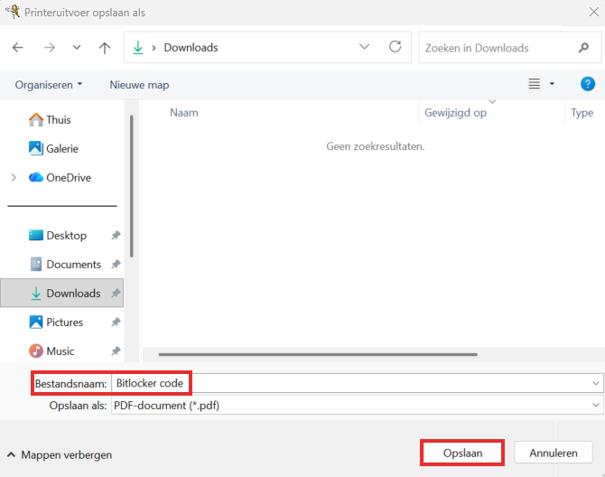Click the Annuleren button

pyautogui.click(x=553, y=453)
